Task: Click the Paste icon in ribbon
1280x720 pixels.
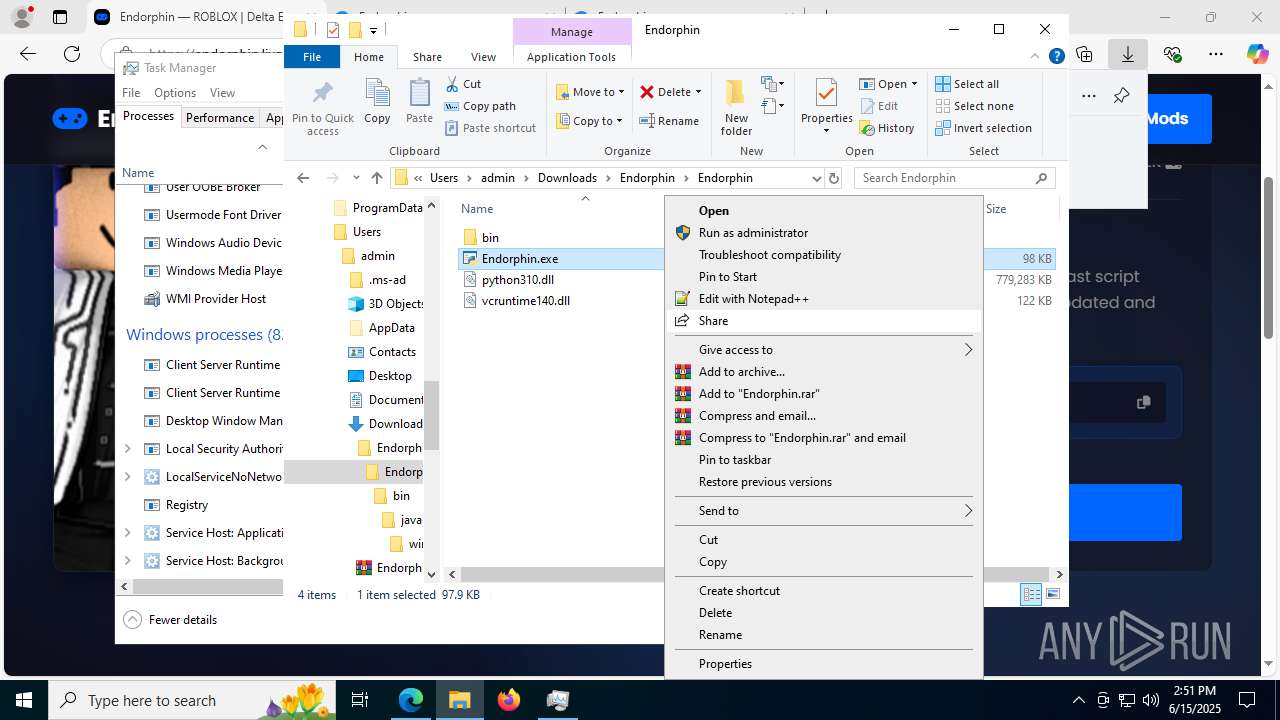Action: tap(419, 102)
